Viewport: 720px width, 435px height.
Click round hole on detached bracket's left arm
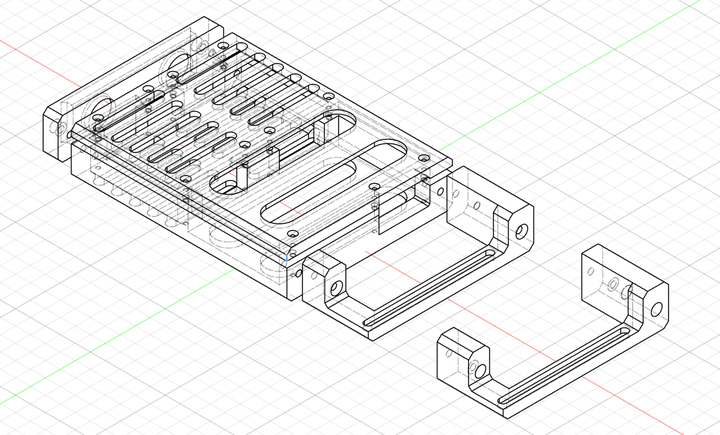480,371
